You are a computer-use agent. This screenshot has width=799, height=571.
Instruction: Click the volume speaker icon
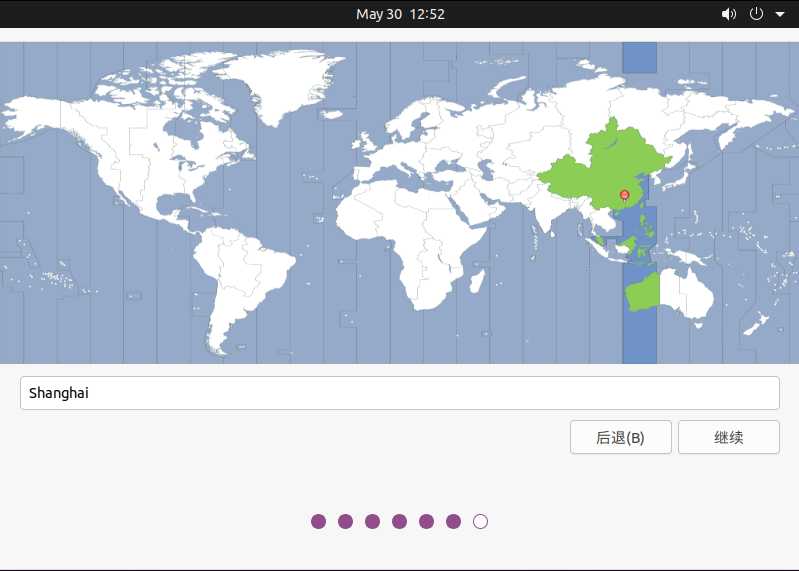(729, 14)
